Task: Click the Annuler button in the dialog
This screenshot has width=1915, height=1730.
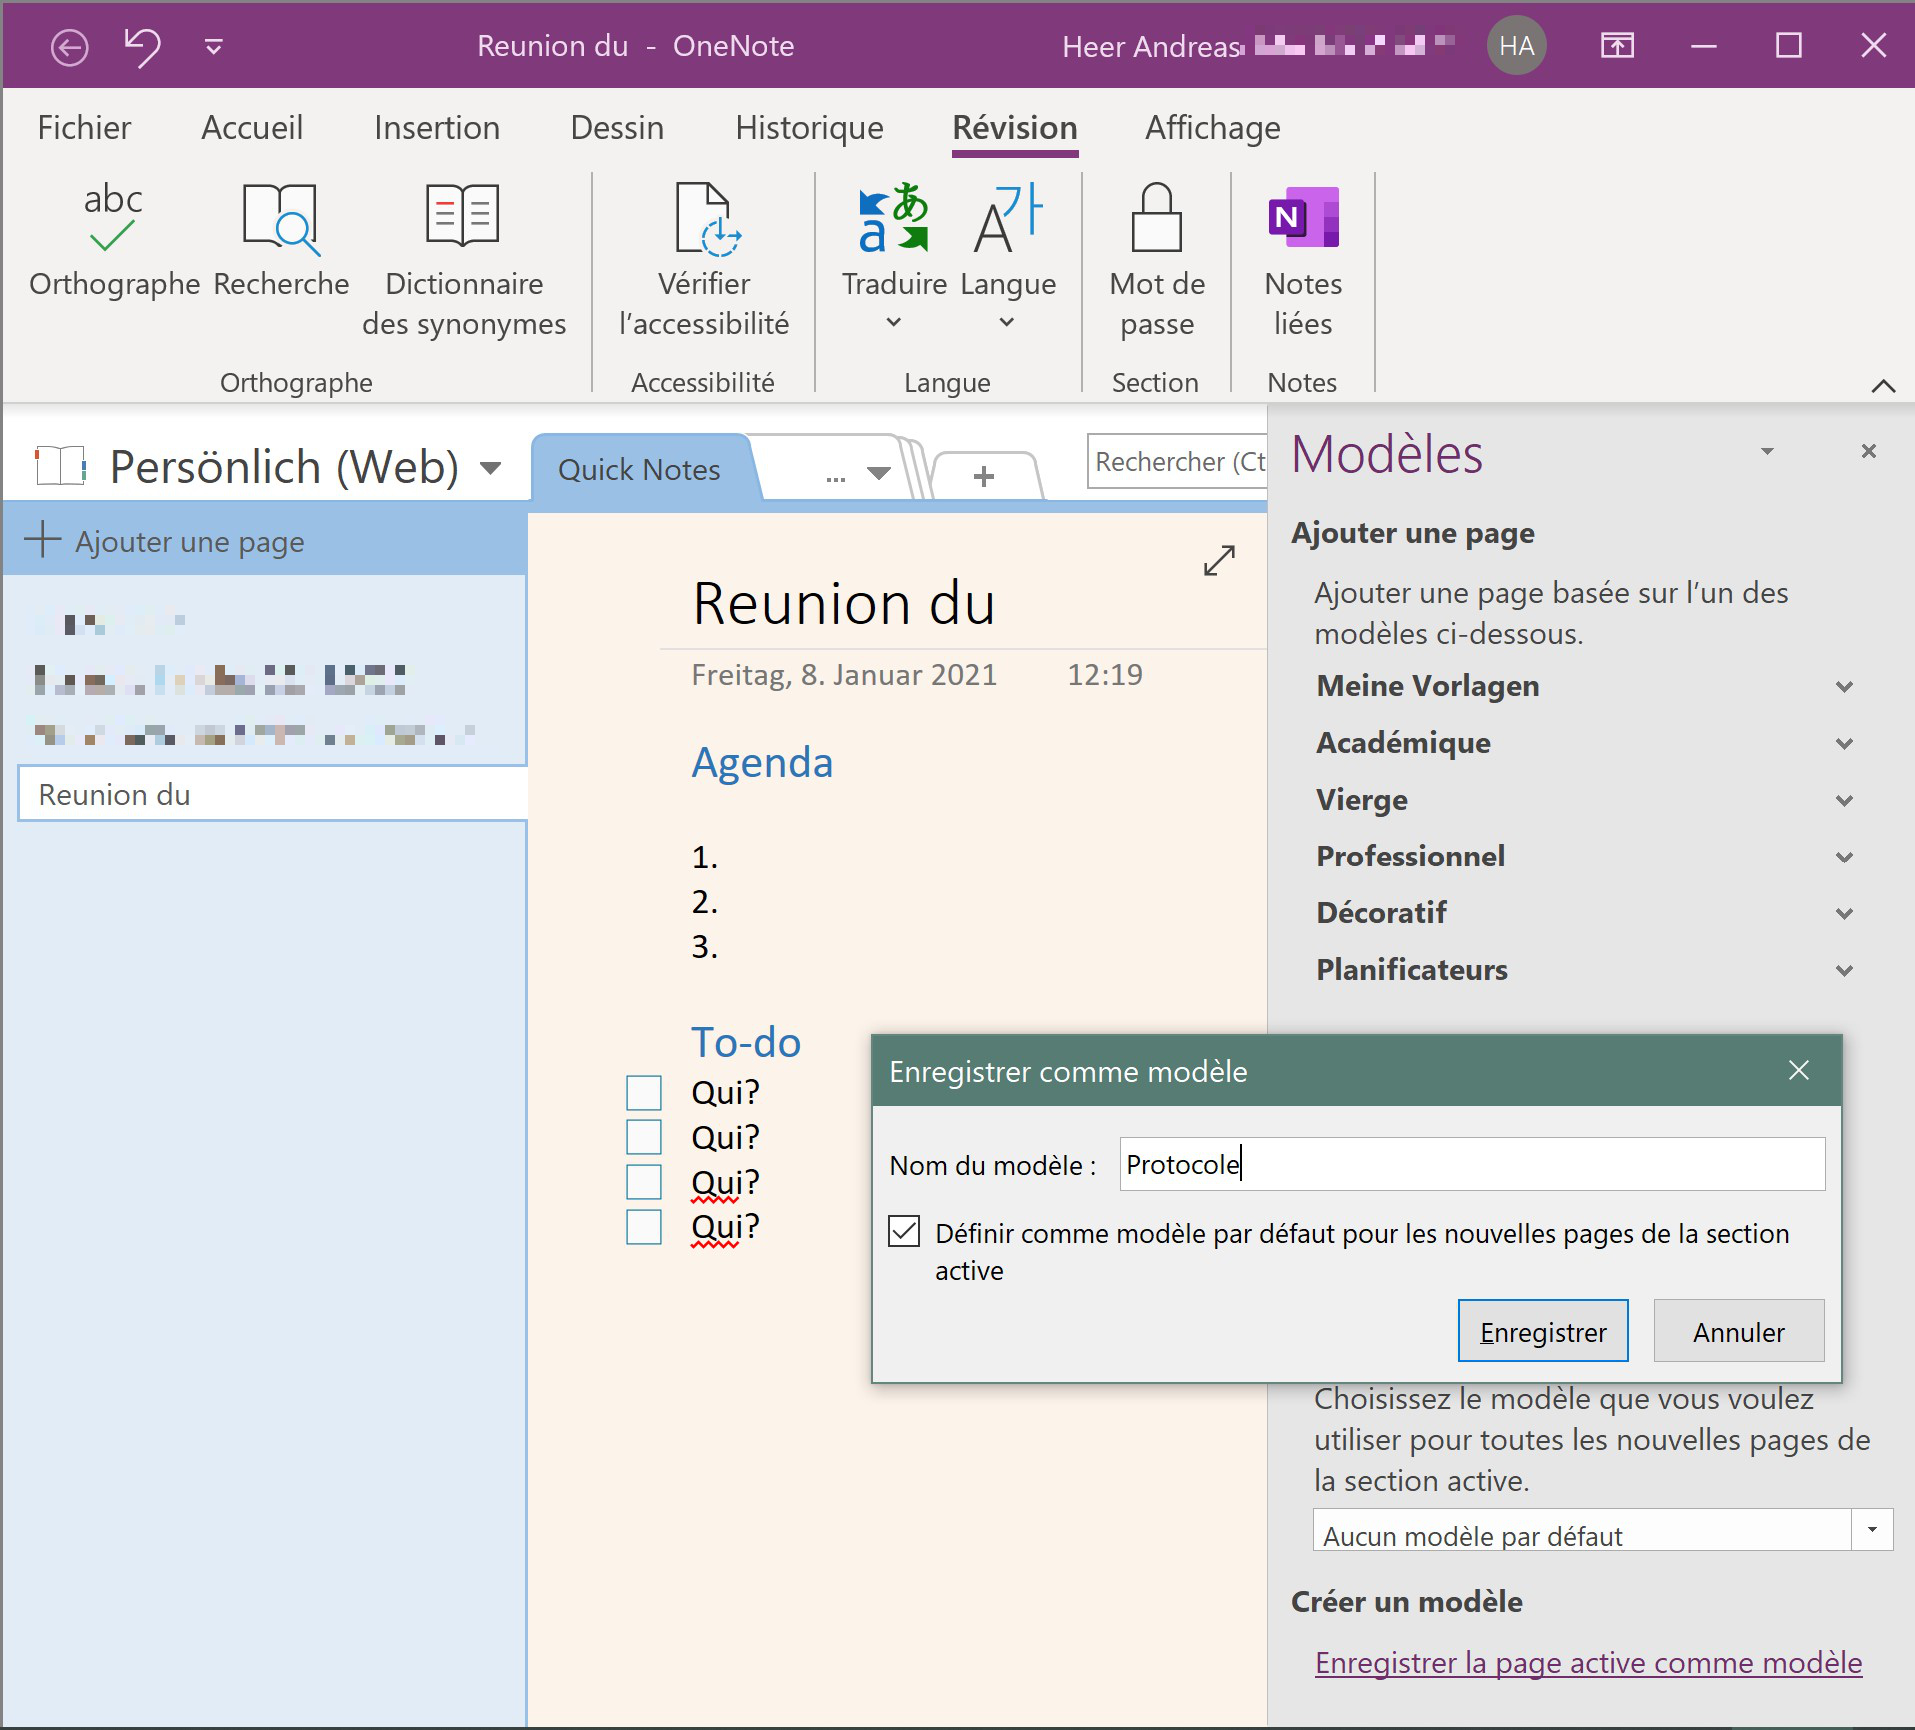Action: click(x=1738, y=1331)
